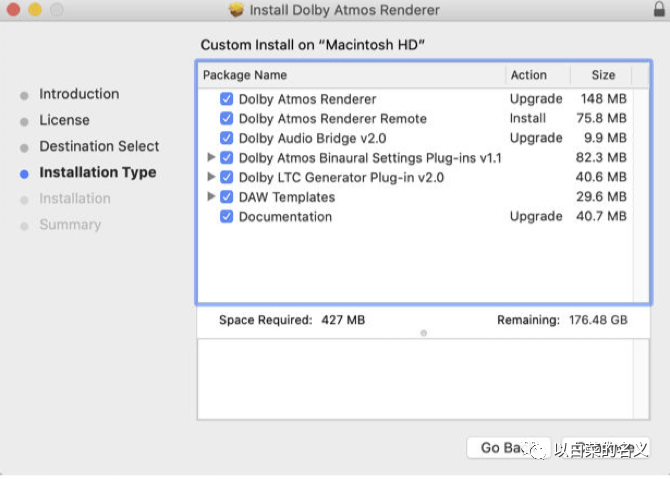Toggle Dolby LTC Generator Plug-in checkbox

tap(226, 177)
